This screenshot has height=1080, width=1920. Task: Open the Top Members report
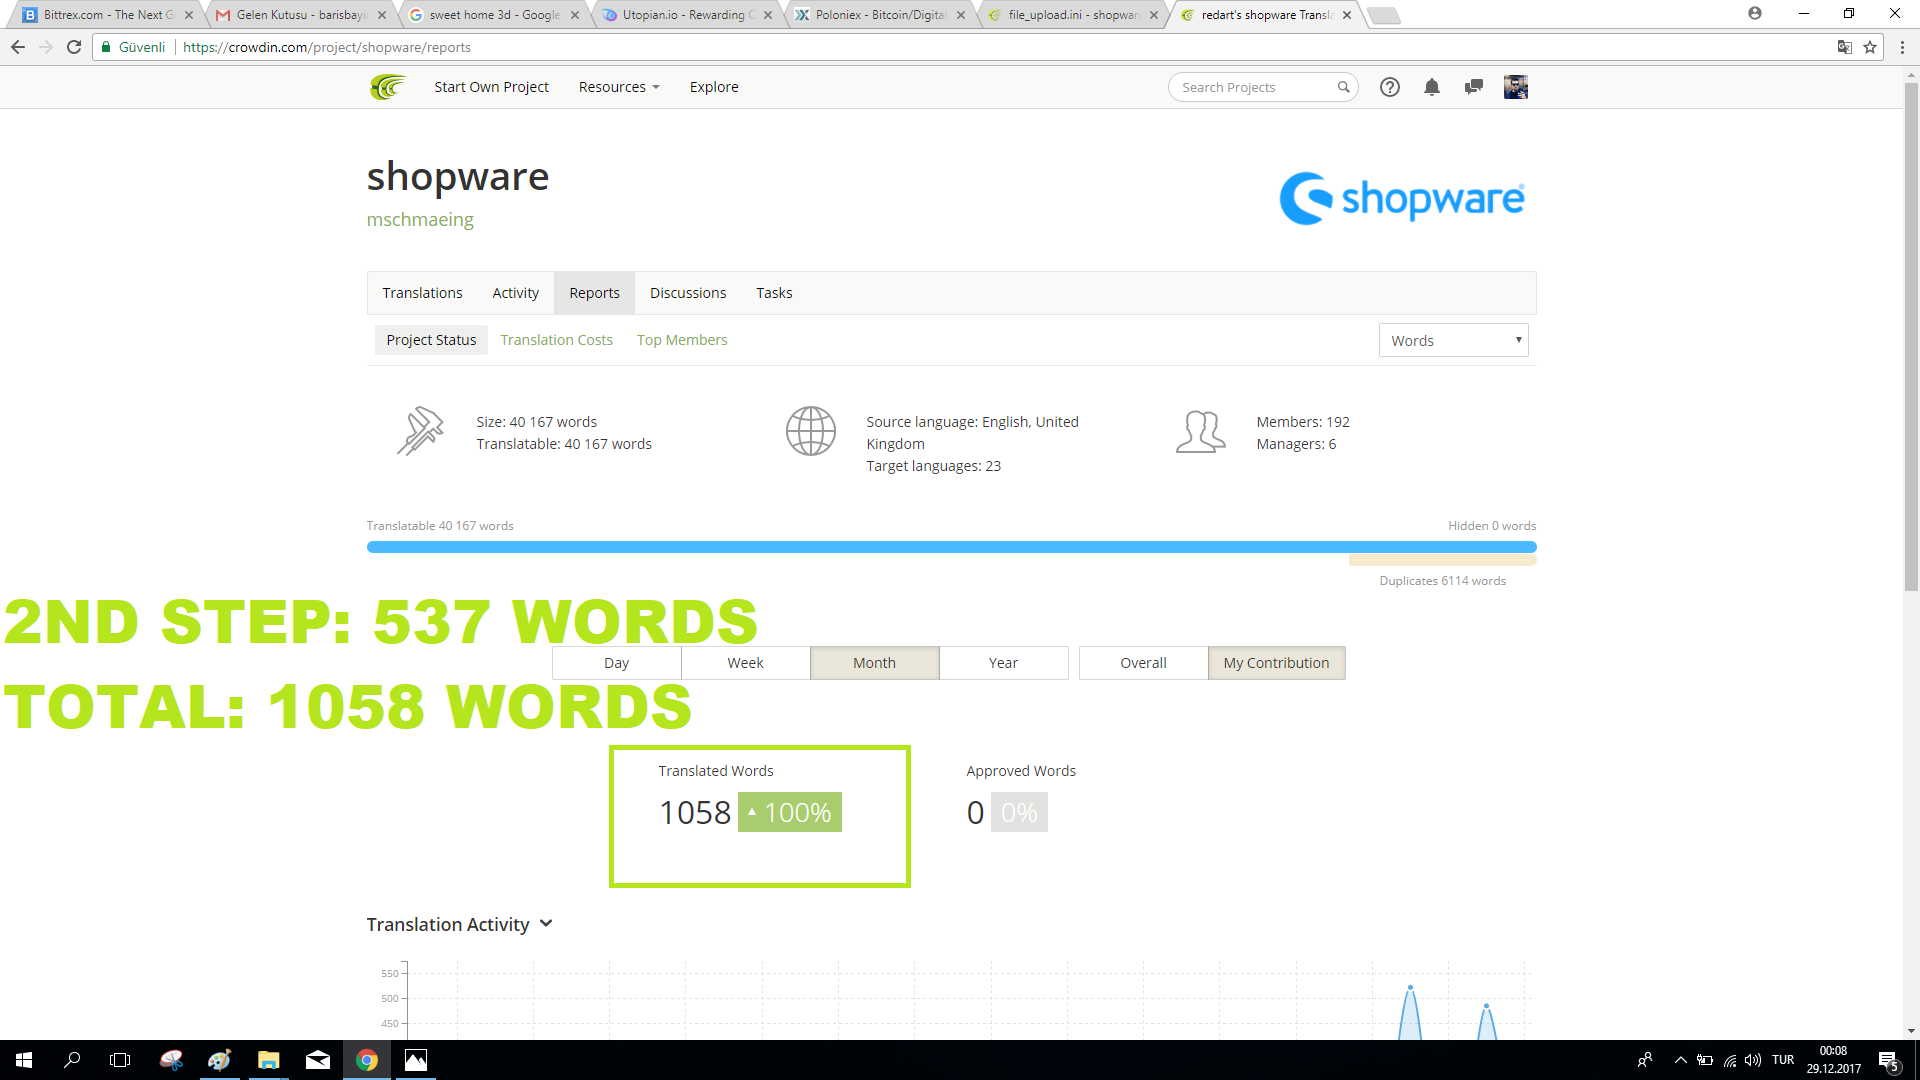point(682,340)
